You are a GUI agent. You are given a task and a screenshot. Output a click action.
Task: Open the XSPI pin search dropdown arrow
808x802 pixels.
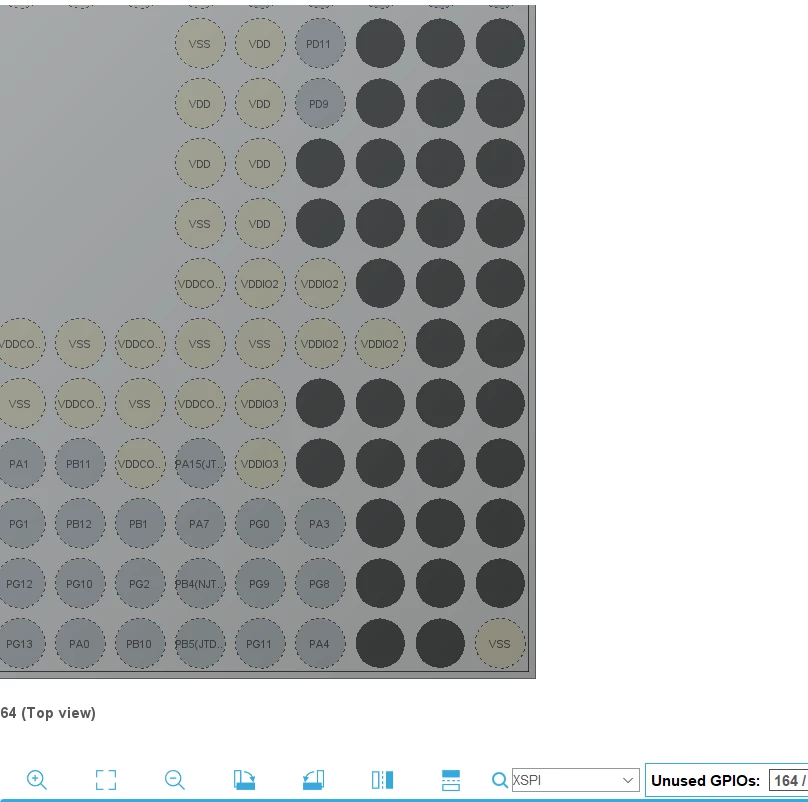point(628,780)
